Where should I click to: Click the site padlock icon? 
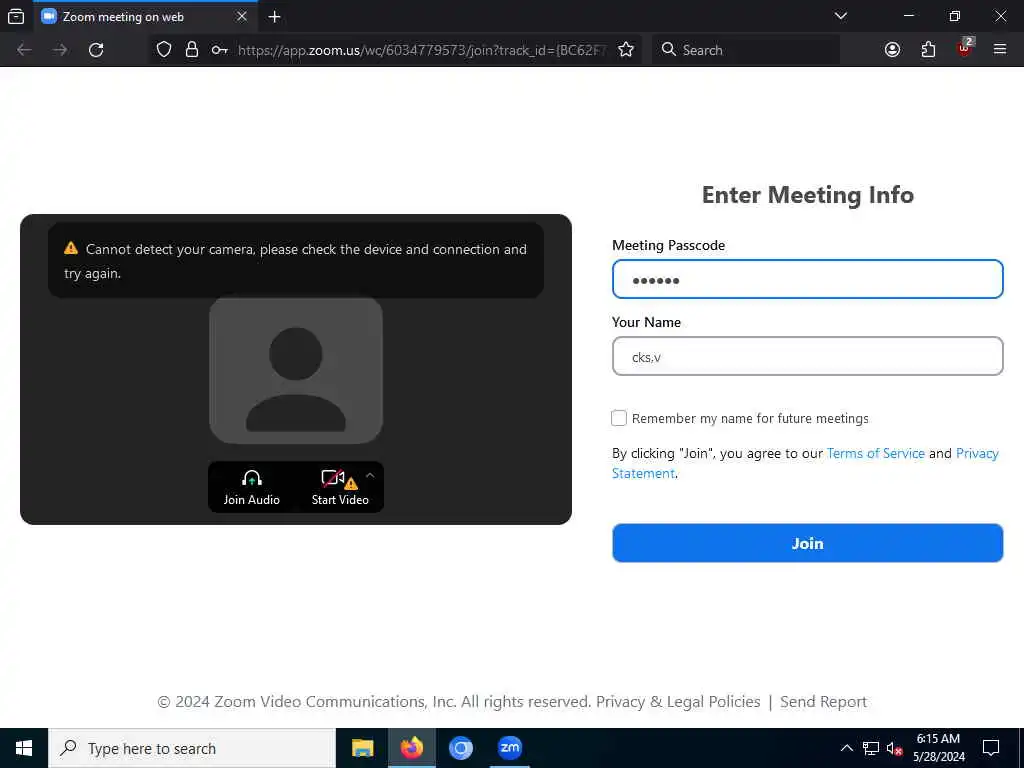point(191,50)
